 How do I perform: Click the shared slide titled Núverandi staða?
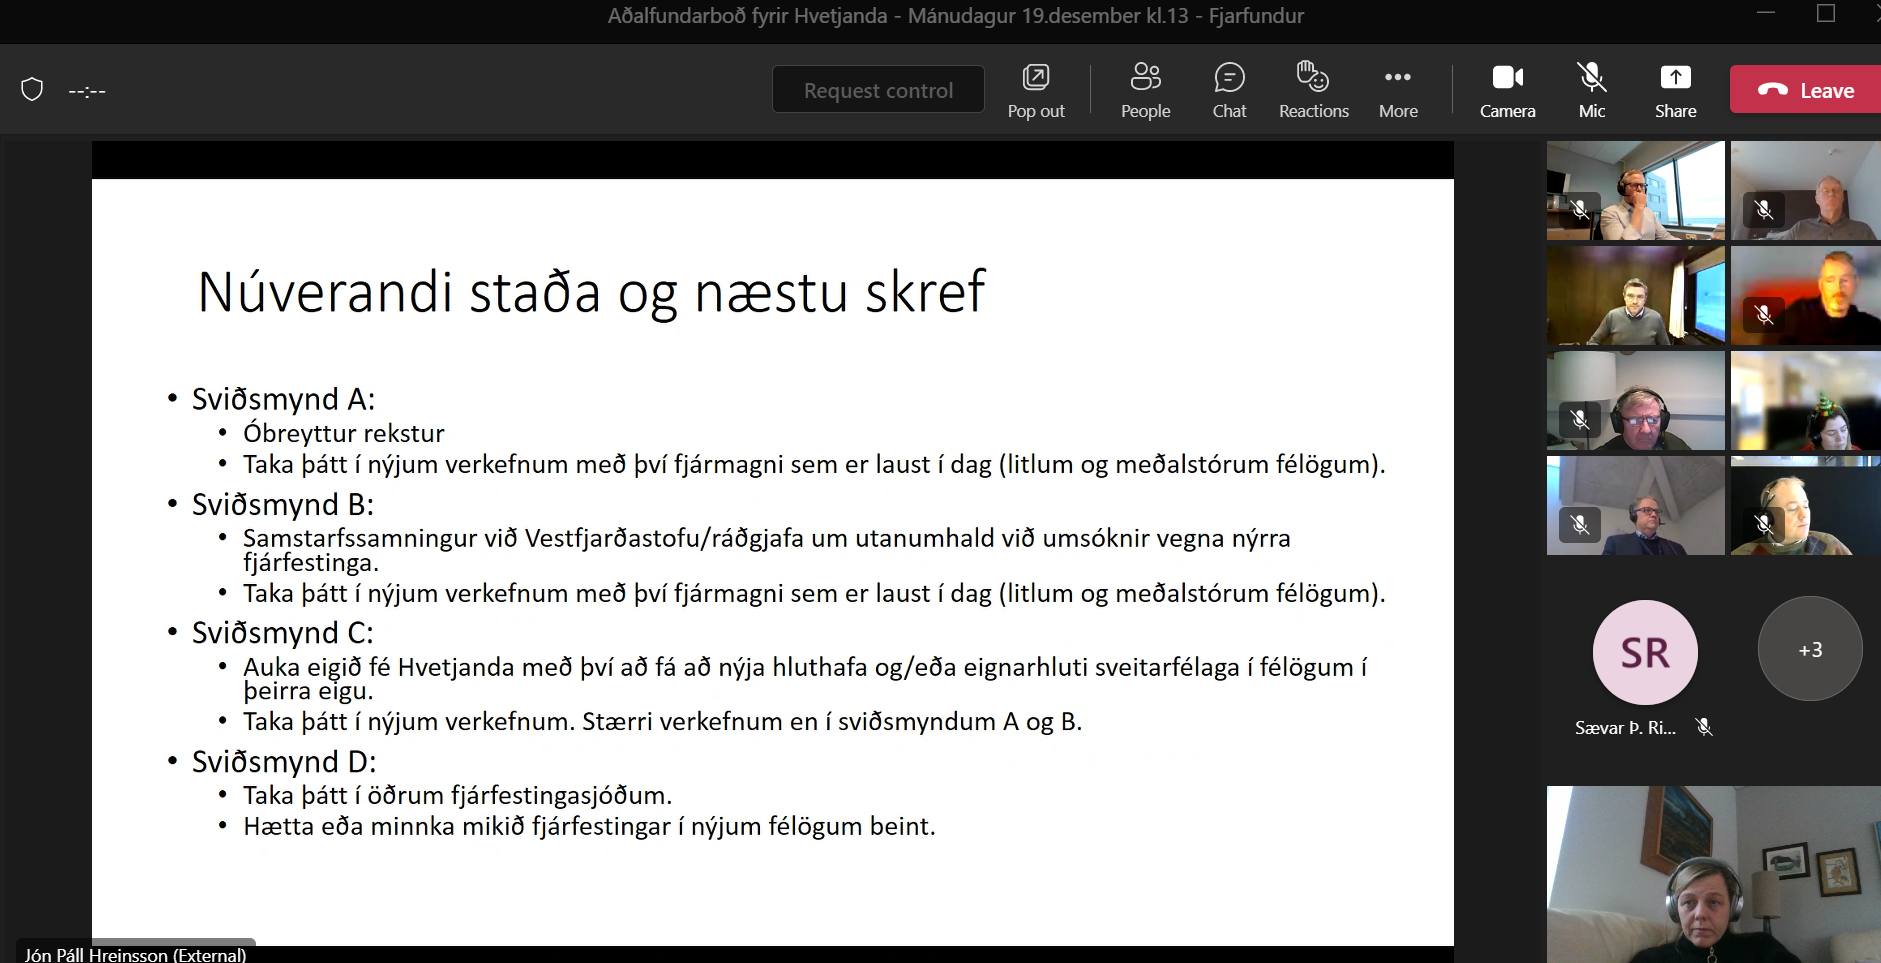coord(772,560)
